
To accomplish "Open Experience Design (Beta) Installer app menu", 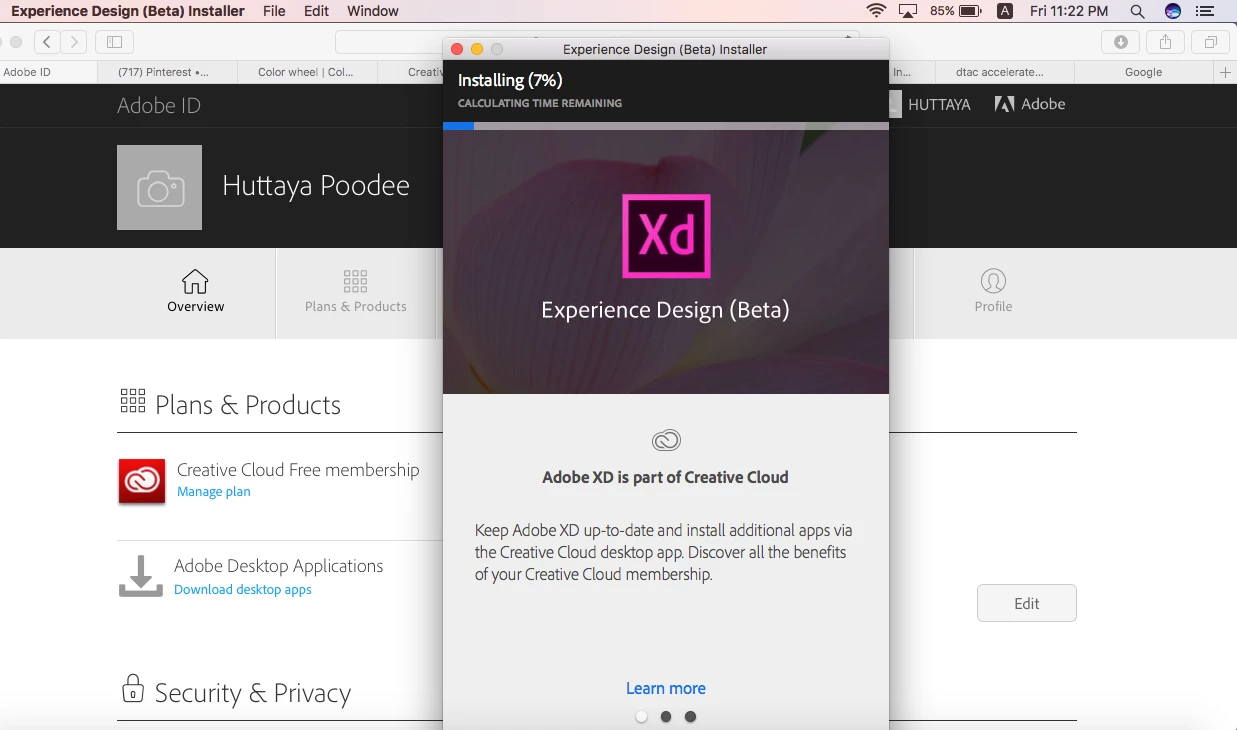I will [x=127, y=11].
